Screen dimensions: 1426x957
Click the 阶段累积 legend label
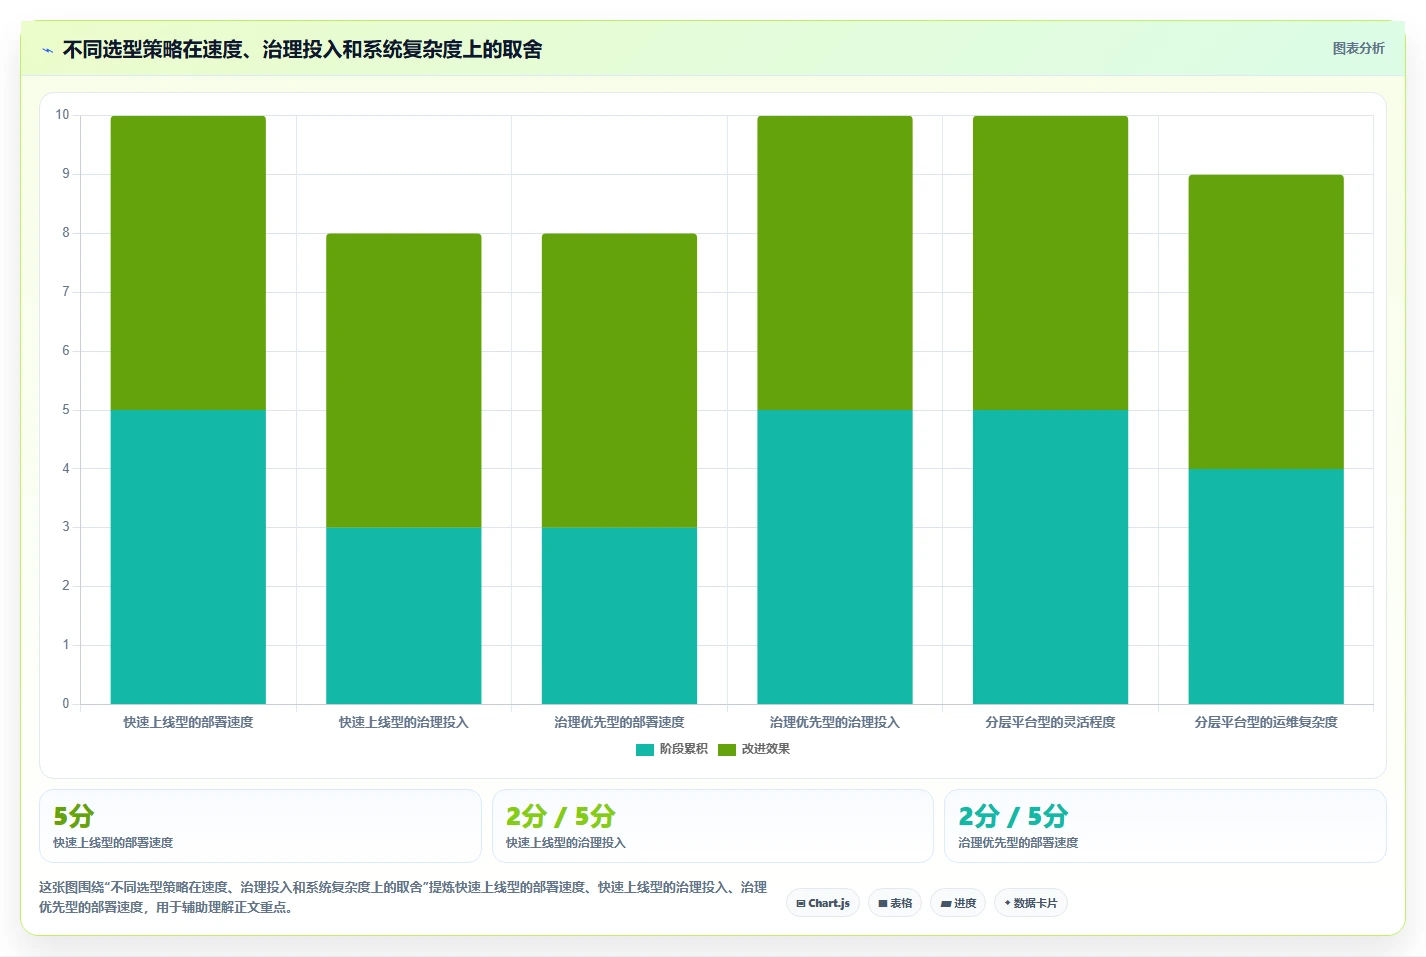coord(684,749)
